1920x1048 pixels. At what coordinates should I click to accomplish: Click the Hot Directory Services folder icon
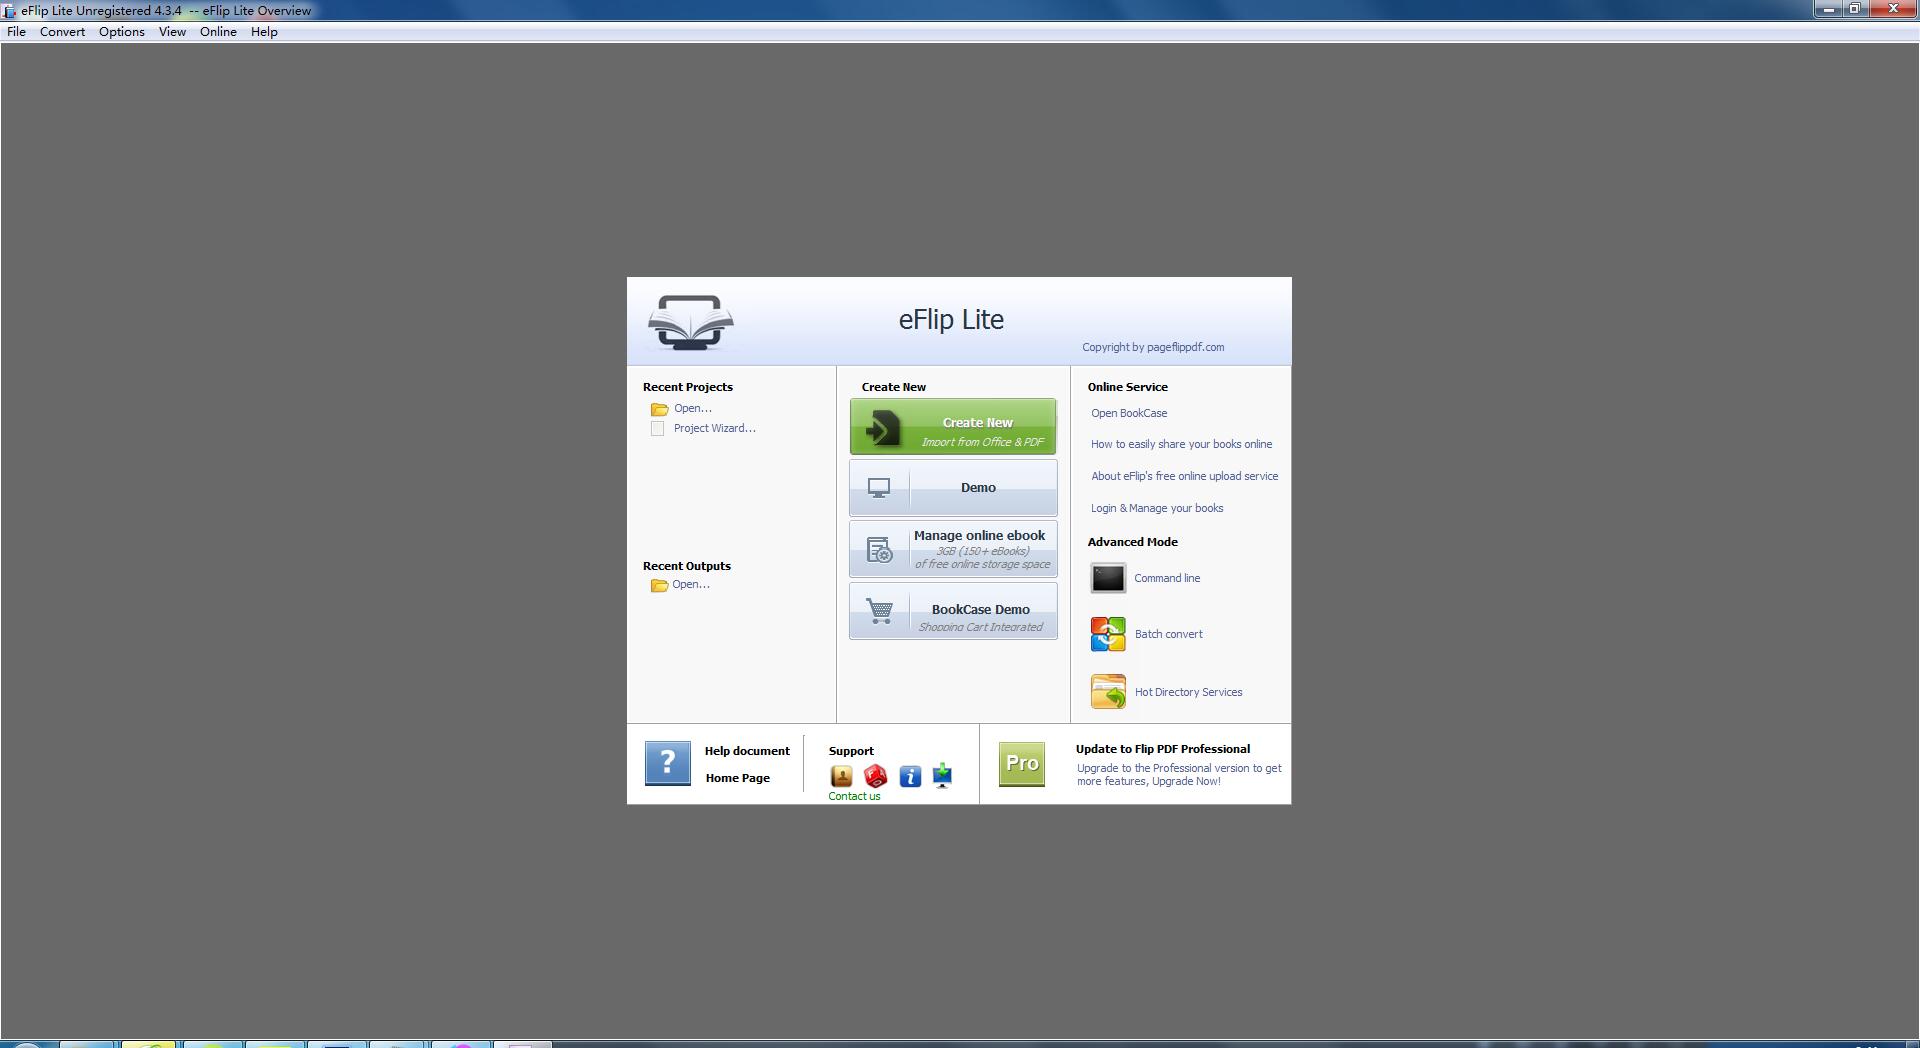pyautogui.click(x=1108, y=692)
